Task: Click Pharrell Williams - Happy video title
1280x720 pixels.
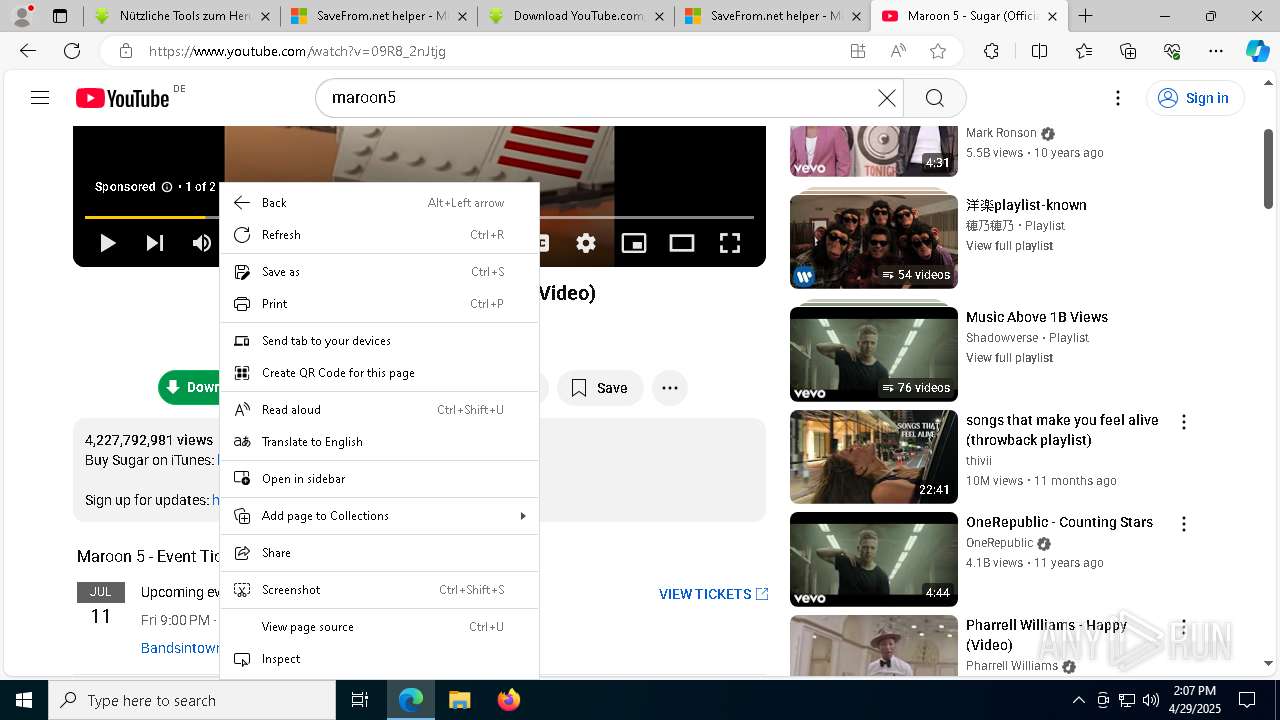Action: pos(1047,635)
